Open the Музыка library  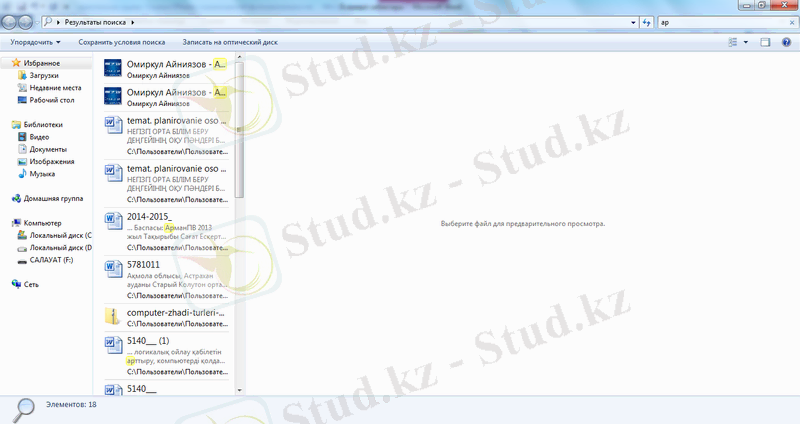[42, 173]
